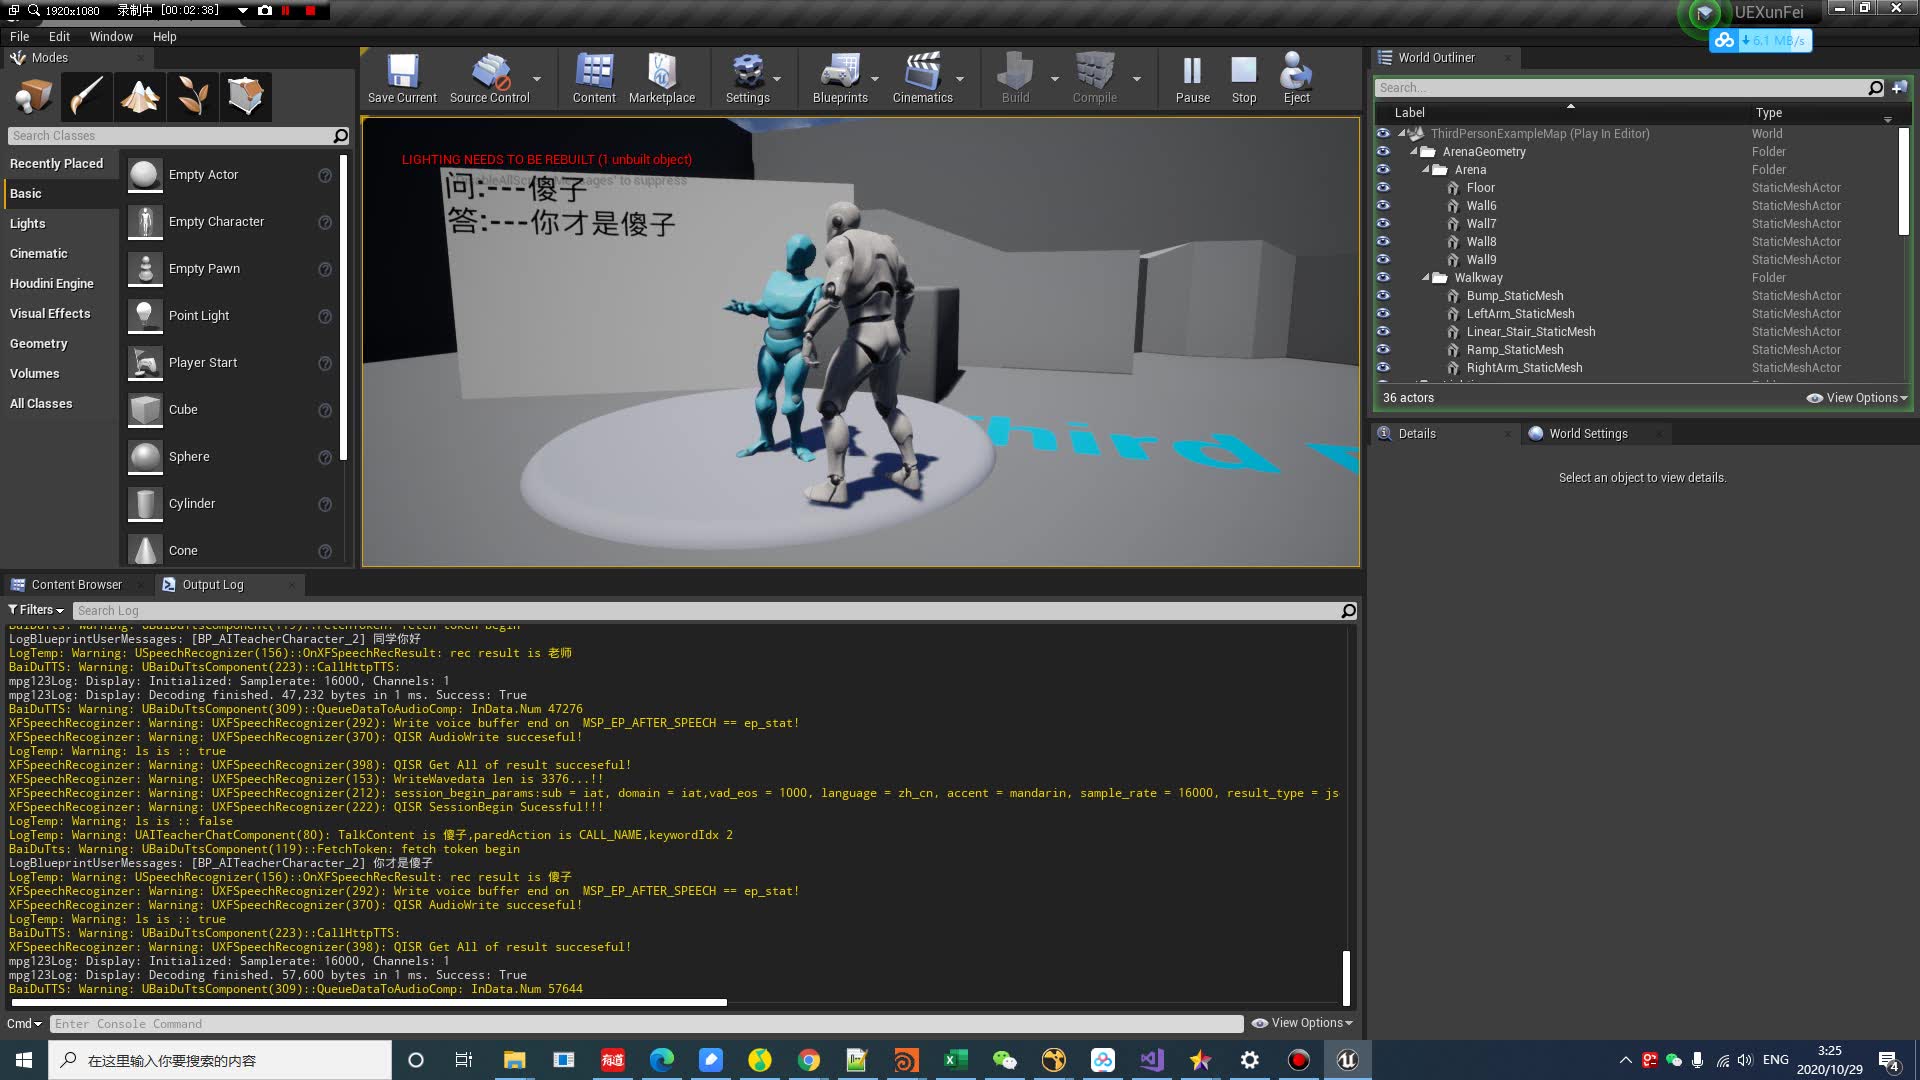Image resolution: width=1920 pixels, height=1080 pixels.
Task: Toggle visibility of Wall8
Action: point(1383,242)
